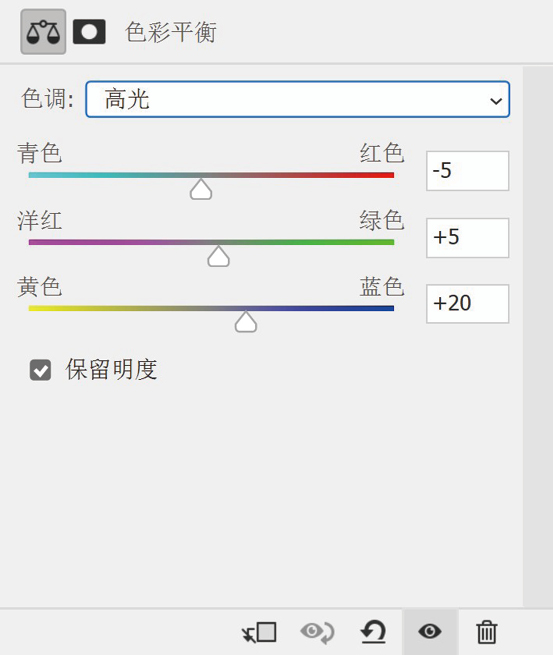Image resolution: width=553 pixels, height=655 pixels.
Task: Delete adjustment with the trash icon
Action: 487,632
